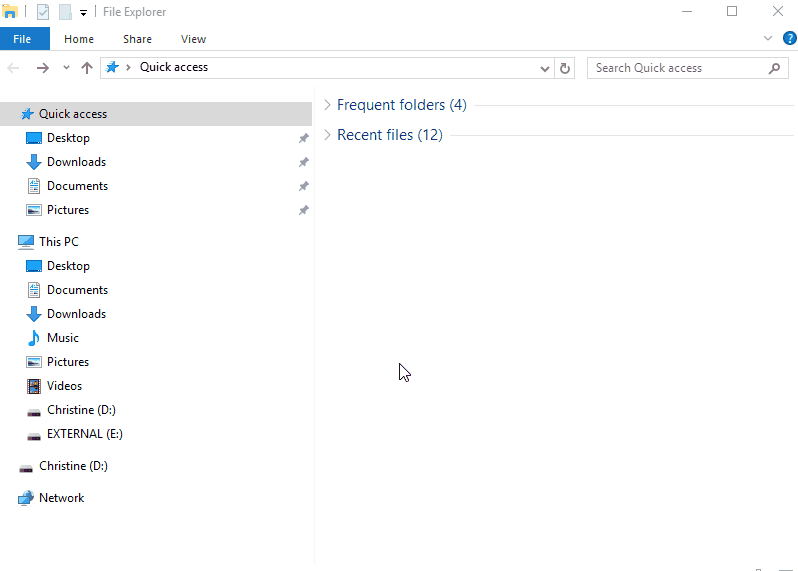This screenshot has height=571, width=798.
Task: Open the Help question mark icon
Action: (789, 38)
